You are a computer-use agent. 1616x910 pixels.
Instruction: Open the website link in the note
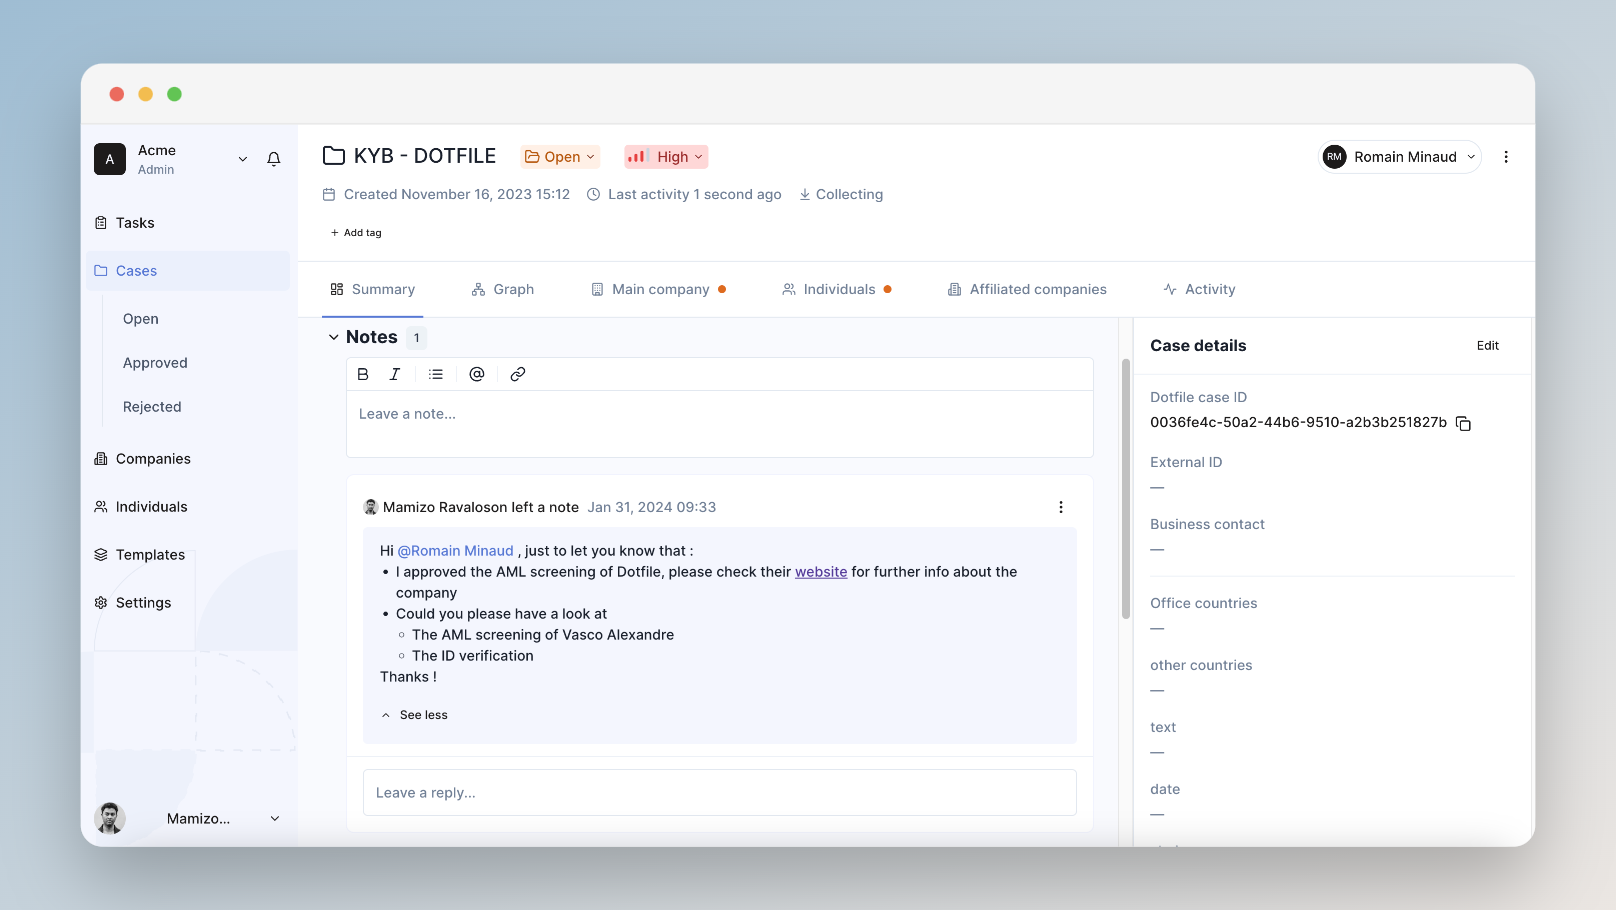(821, 572)
